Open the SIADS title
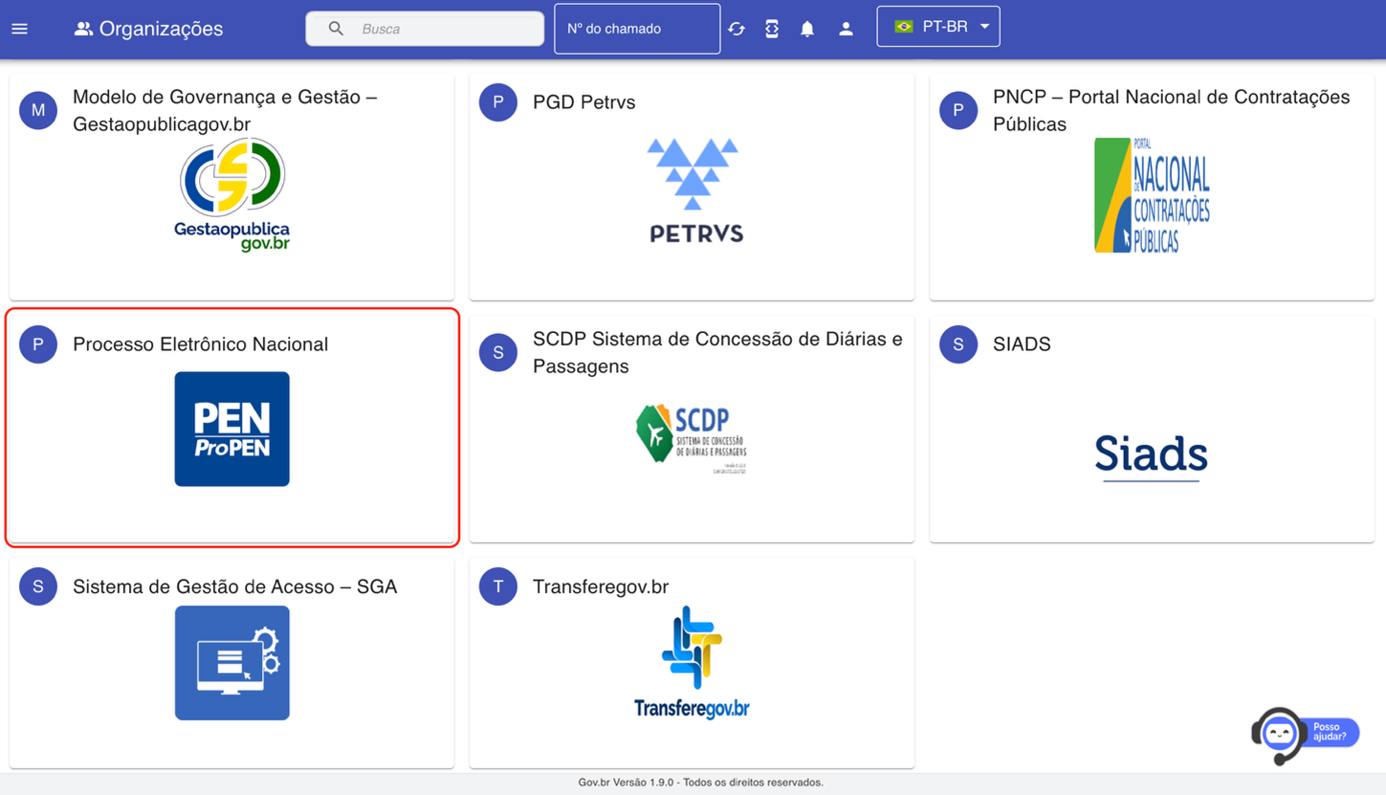Image resolution: width=1386 pixels, height=795 pixels. [x=1022, y=344]
